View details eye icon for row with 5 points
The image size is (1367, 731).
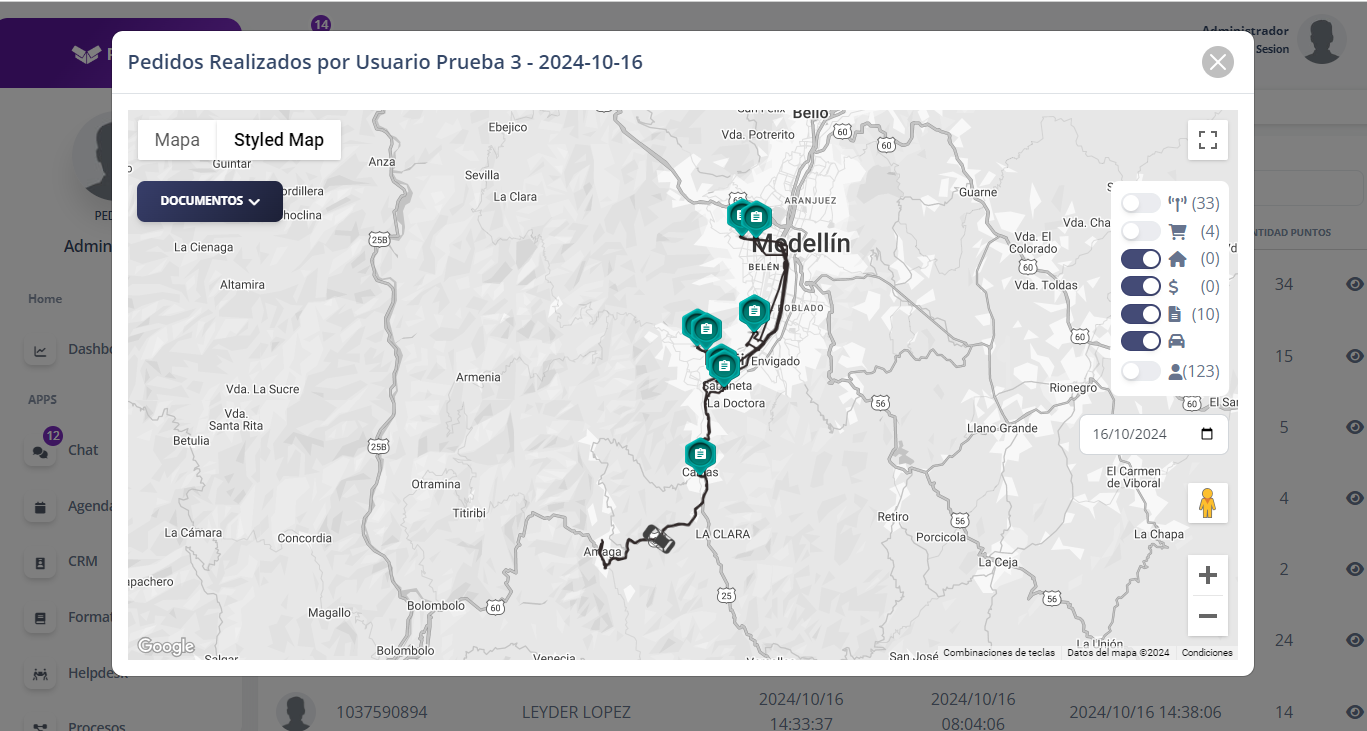click(x=1355, y=427)
